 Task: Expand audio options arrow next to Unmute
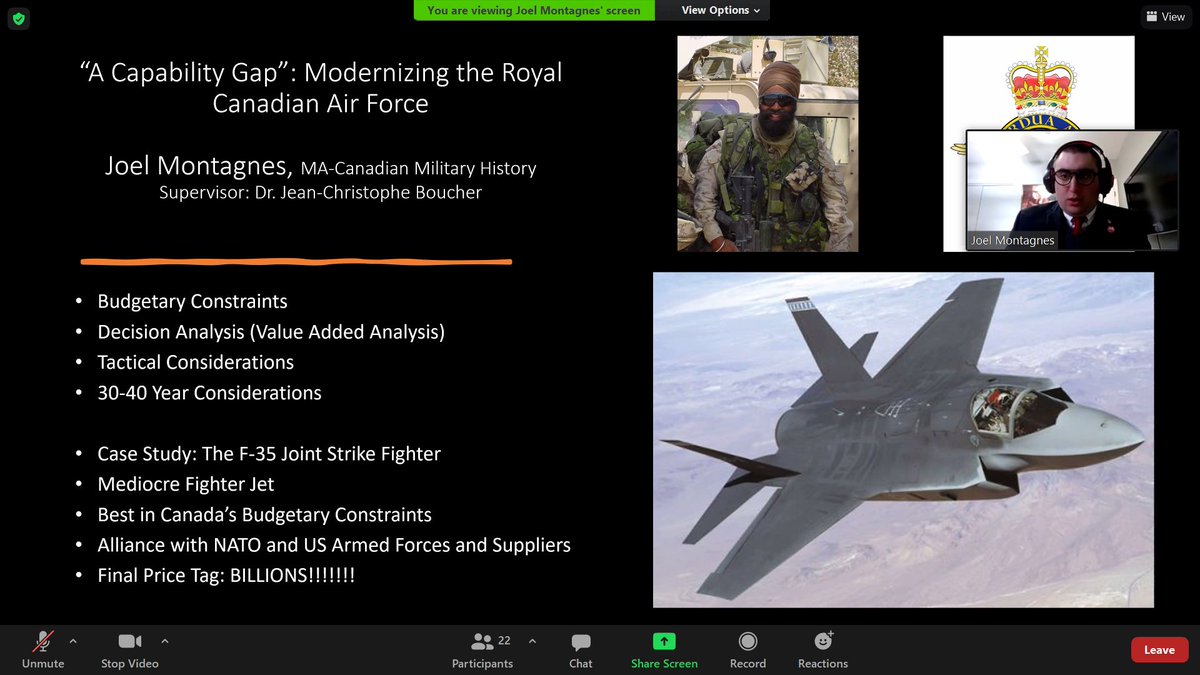click(x=72, y=640)
